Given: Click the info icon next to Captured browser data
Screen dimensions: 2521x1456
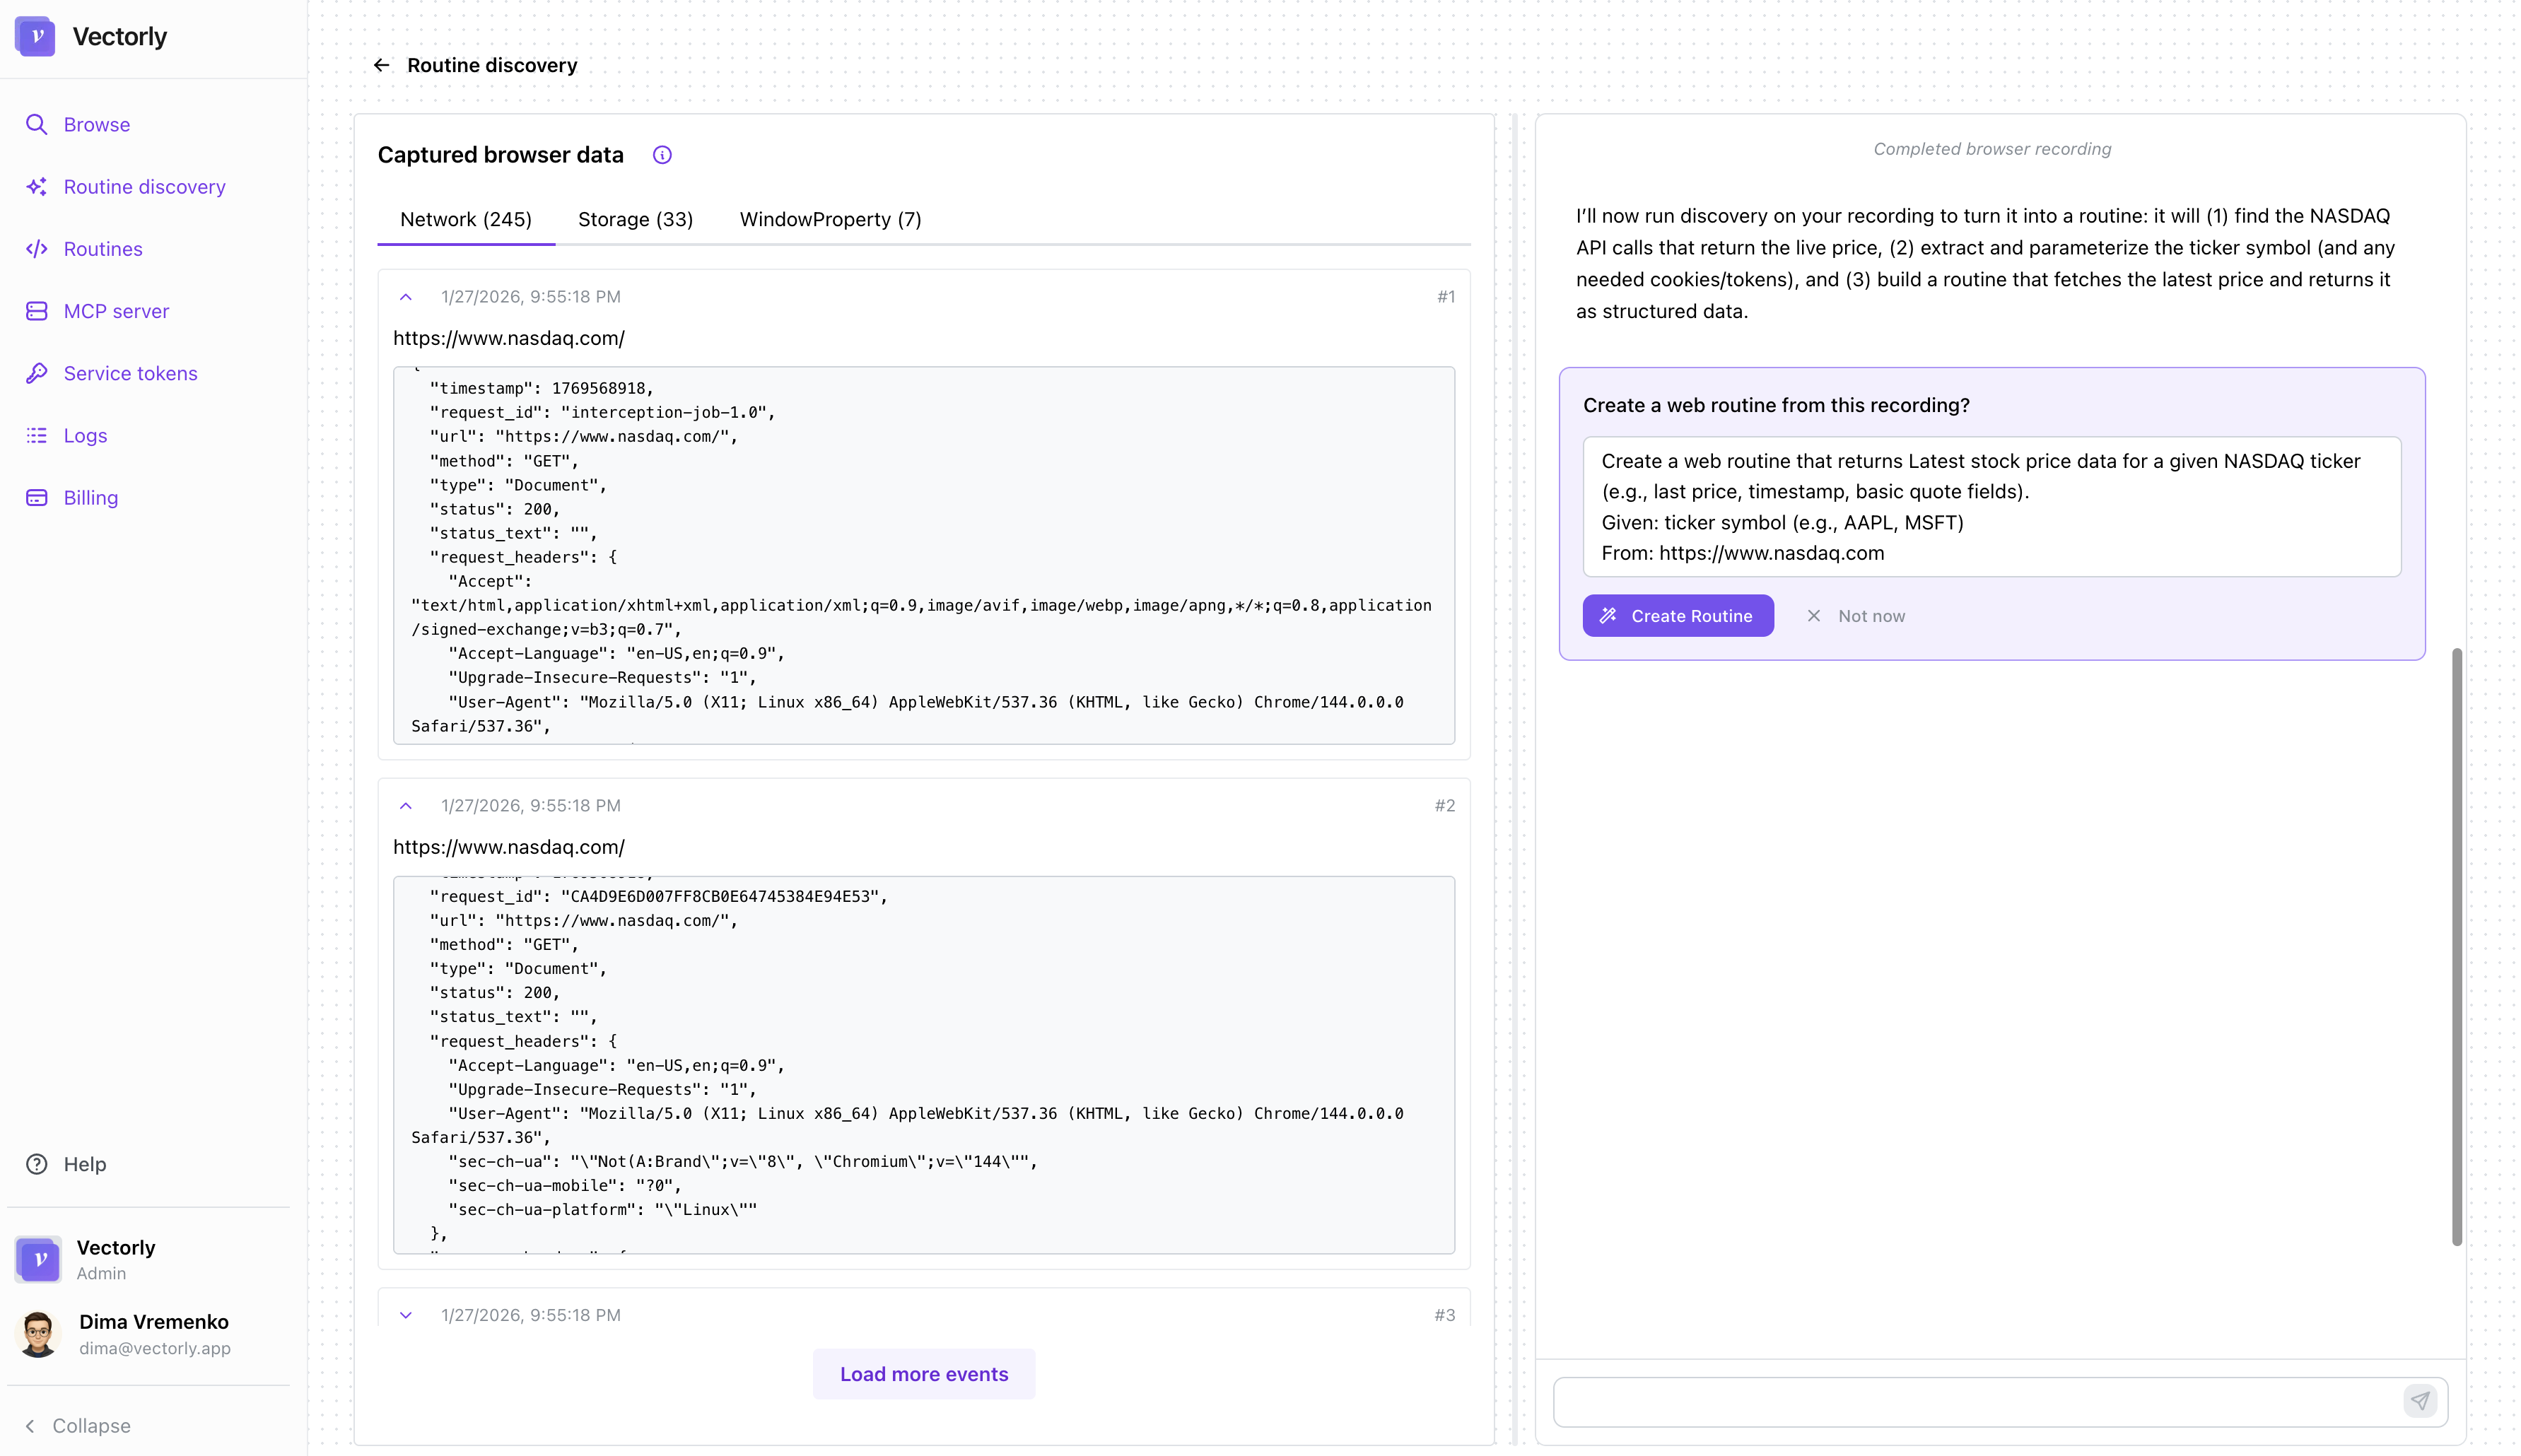Looking at the screenshot, I should [x=661, y=155].
